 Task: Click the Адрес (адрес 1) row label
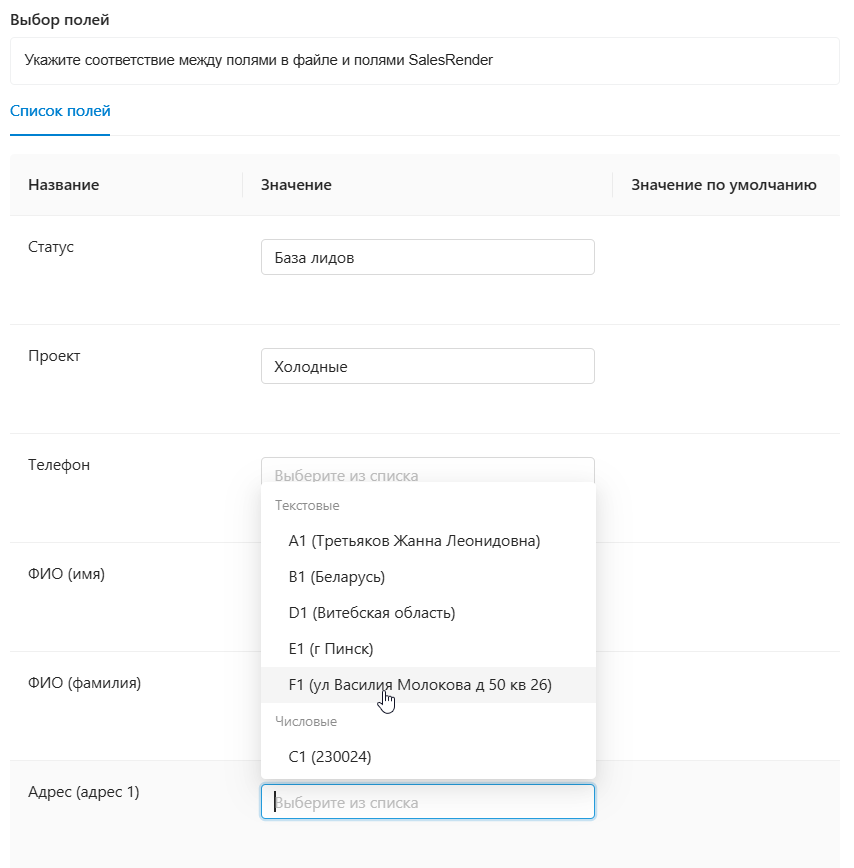[x=84, y=792]
